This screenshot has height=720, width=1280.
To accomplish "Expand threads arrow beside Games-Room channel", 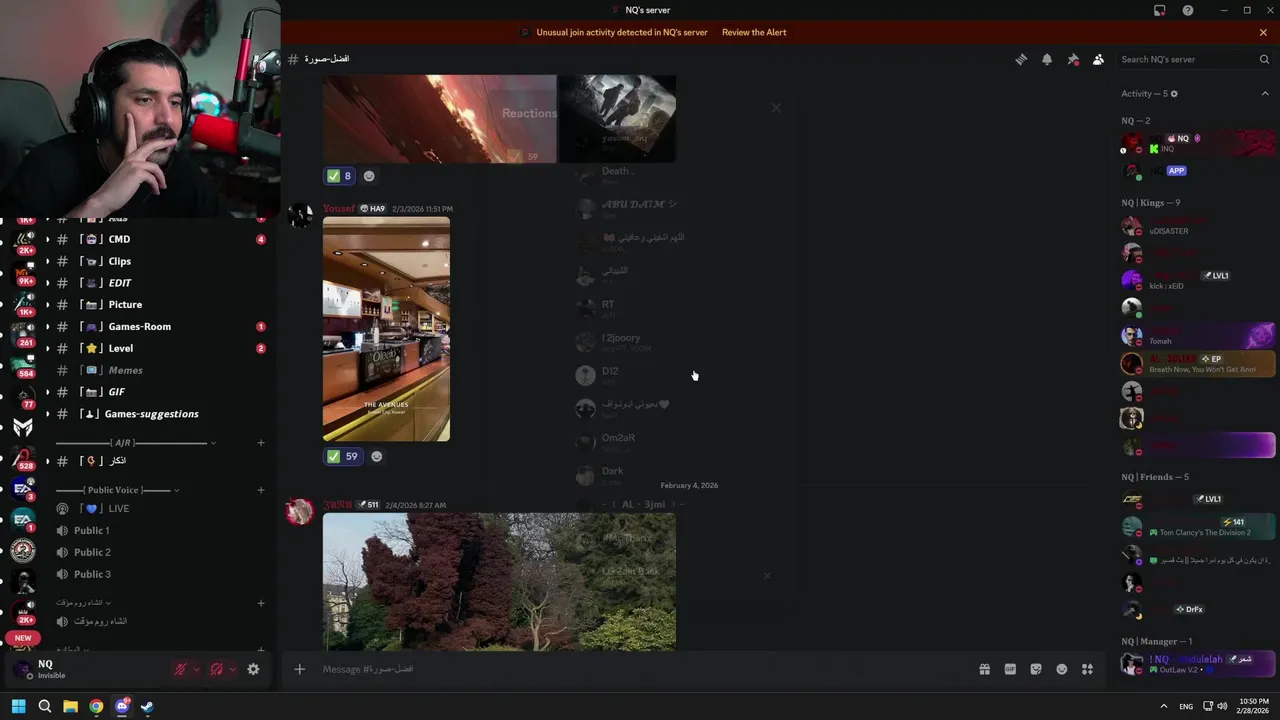I will (x=47, y=327).
